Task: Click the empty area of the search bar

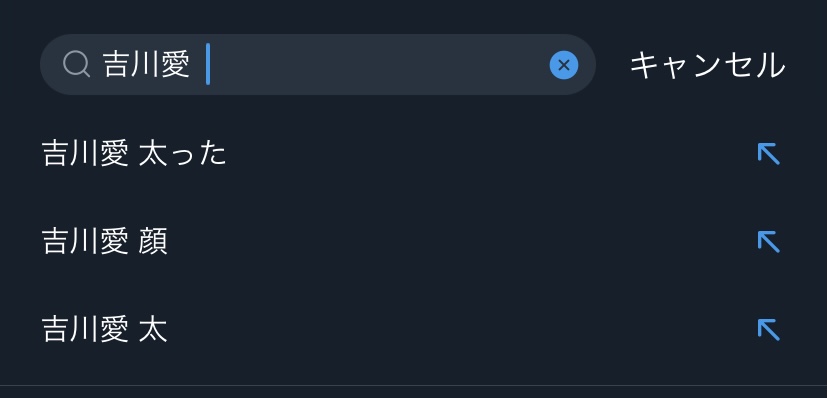Action: pos(377,65)
